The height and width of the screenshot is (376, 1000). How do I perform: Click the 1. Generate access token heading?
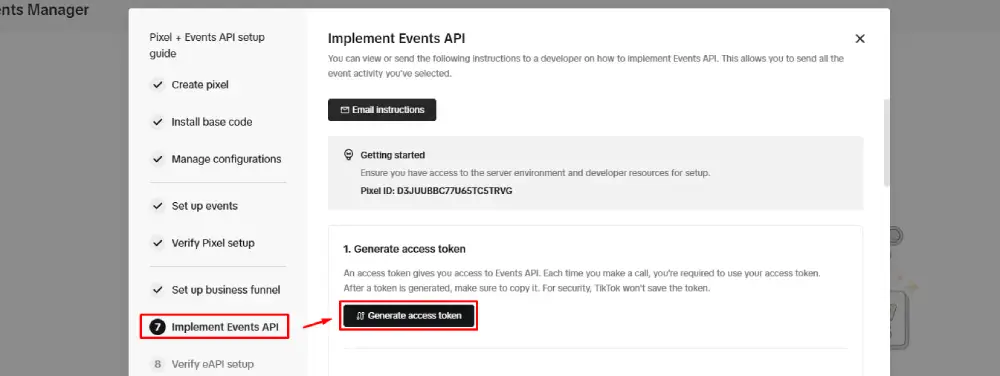click(405, 249)
